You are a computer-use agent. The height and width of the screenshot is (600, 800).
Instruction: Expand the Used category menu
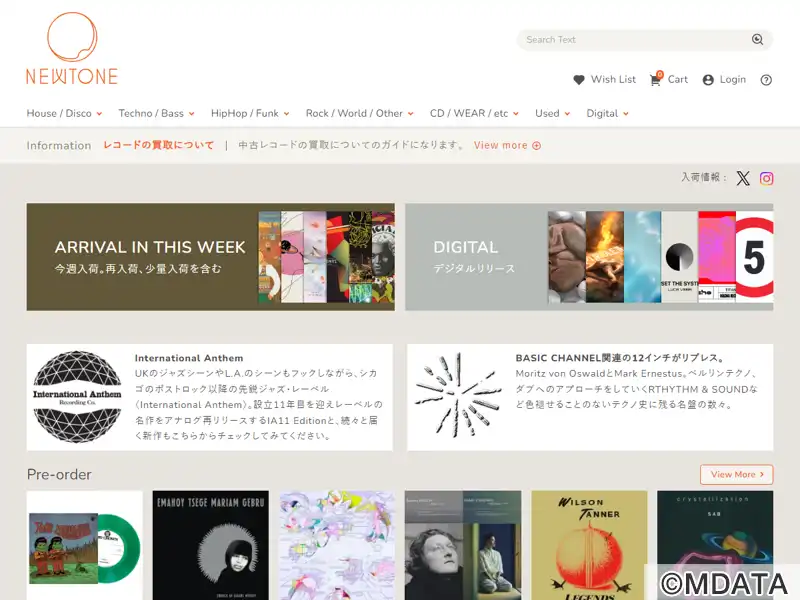point(553,113)
